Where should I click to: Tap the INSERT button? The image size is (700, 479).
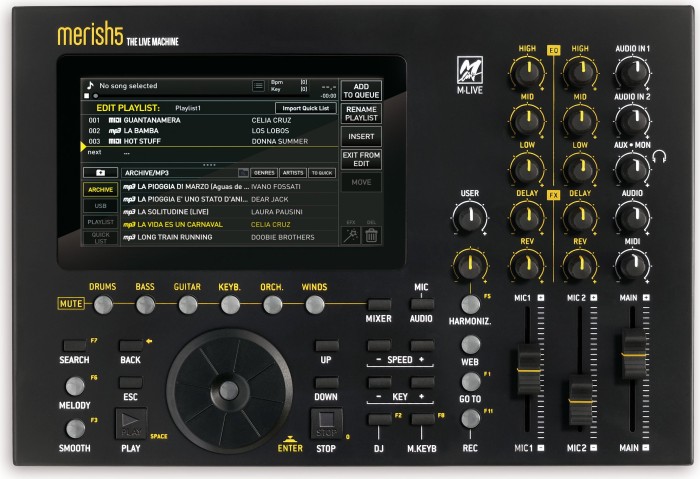coord(361,137)
